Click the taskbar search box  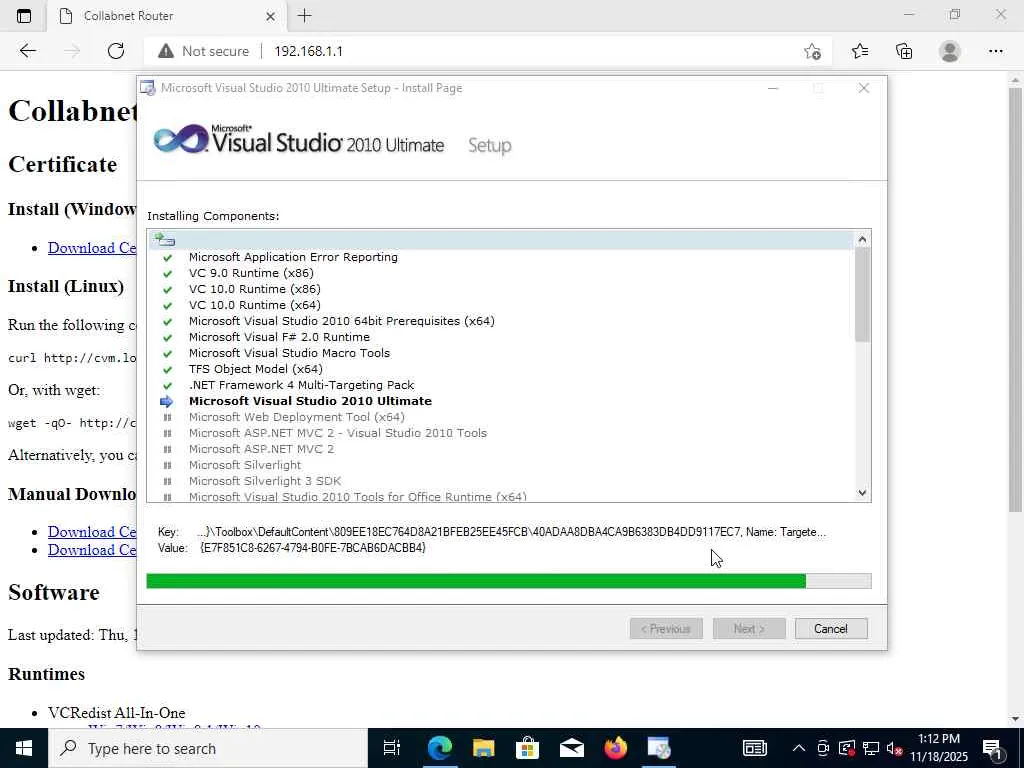(208, 748)
